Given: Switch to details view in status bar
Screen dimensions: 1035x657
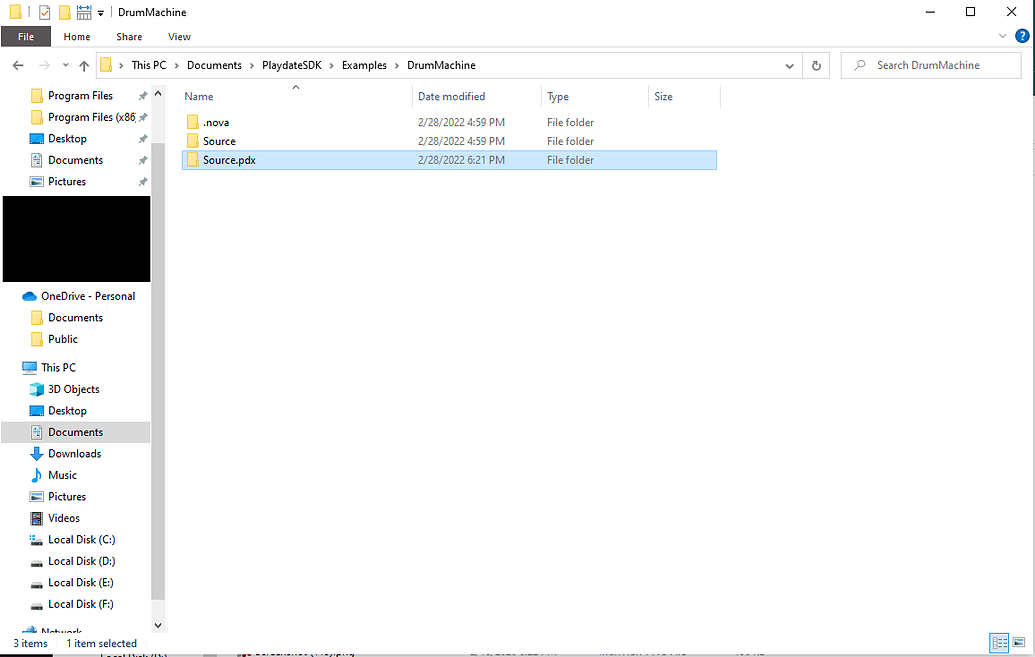Looking at the screenshot, I should tap(999, 643).
